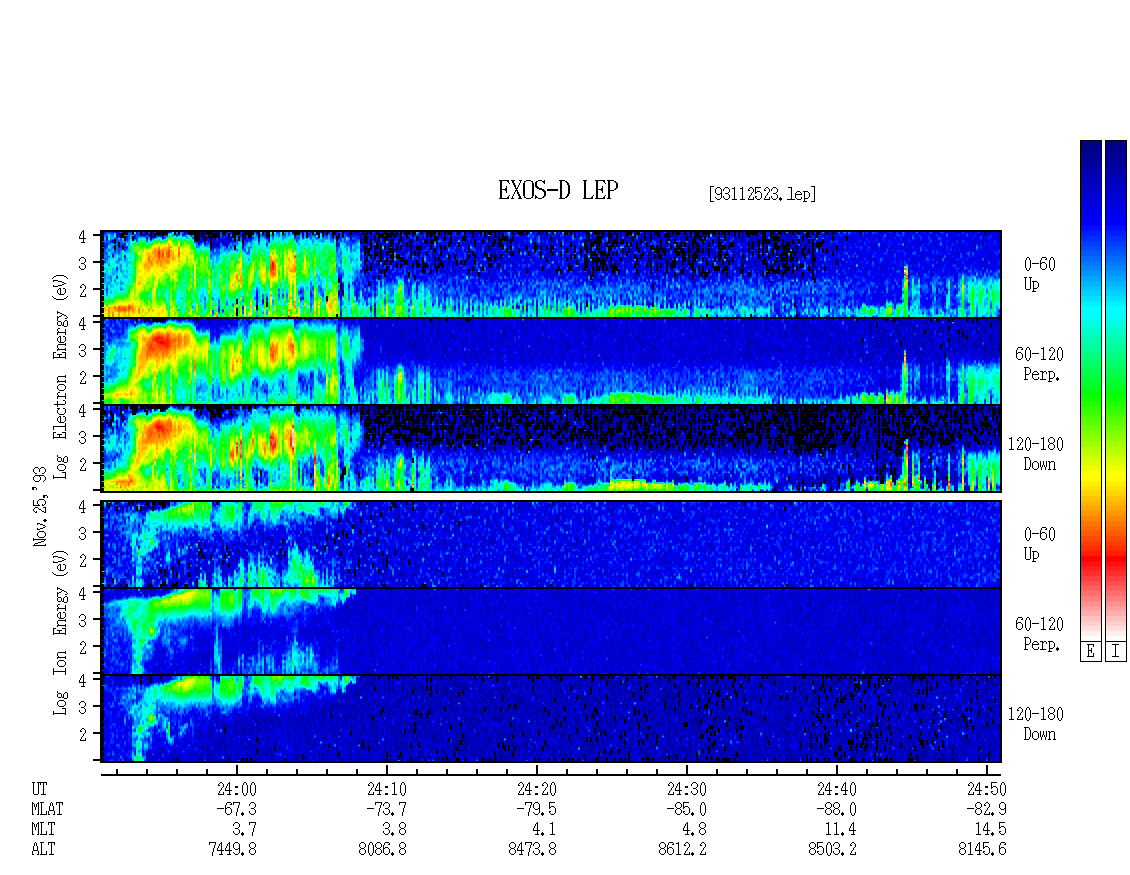
Task: Click the 24:10 UT tick value
Action: pyautogui.click(x=386, y=789)
